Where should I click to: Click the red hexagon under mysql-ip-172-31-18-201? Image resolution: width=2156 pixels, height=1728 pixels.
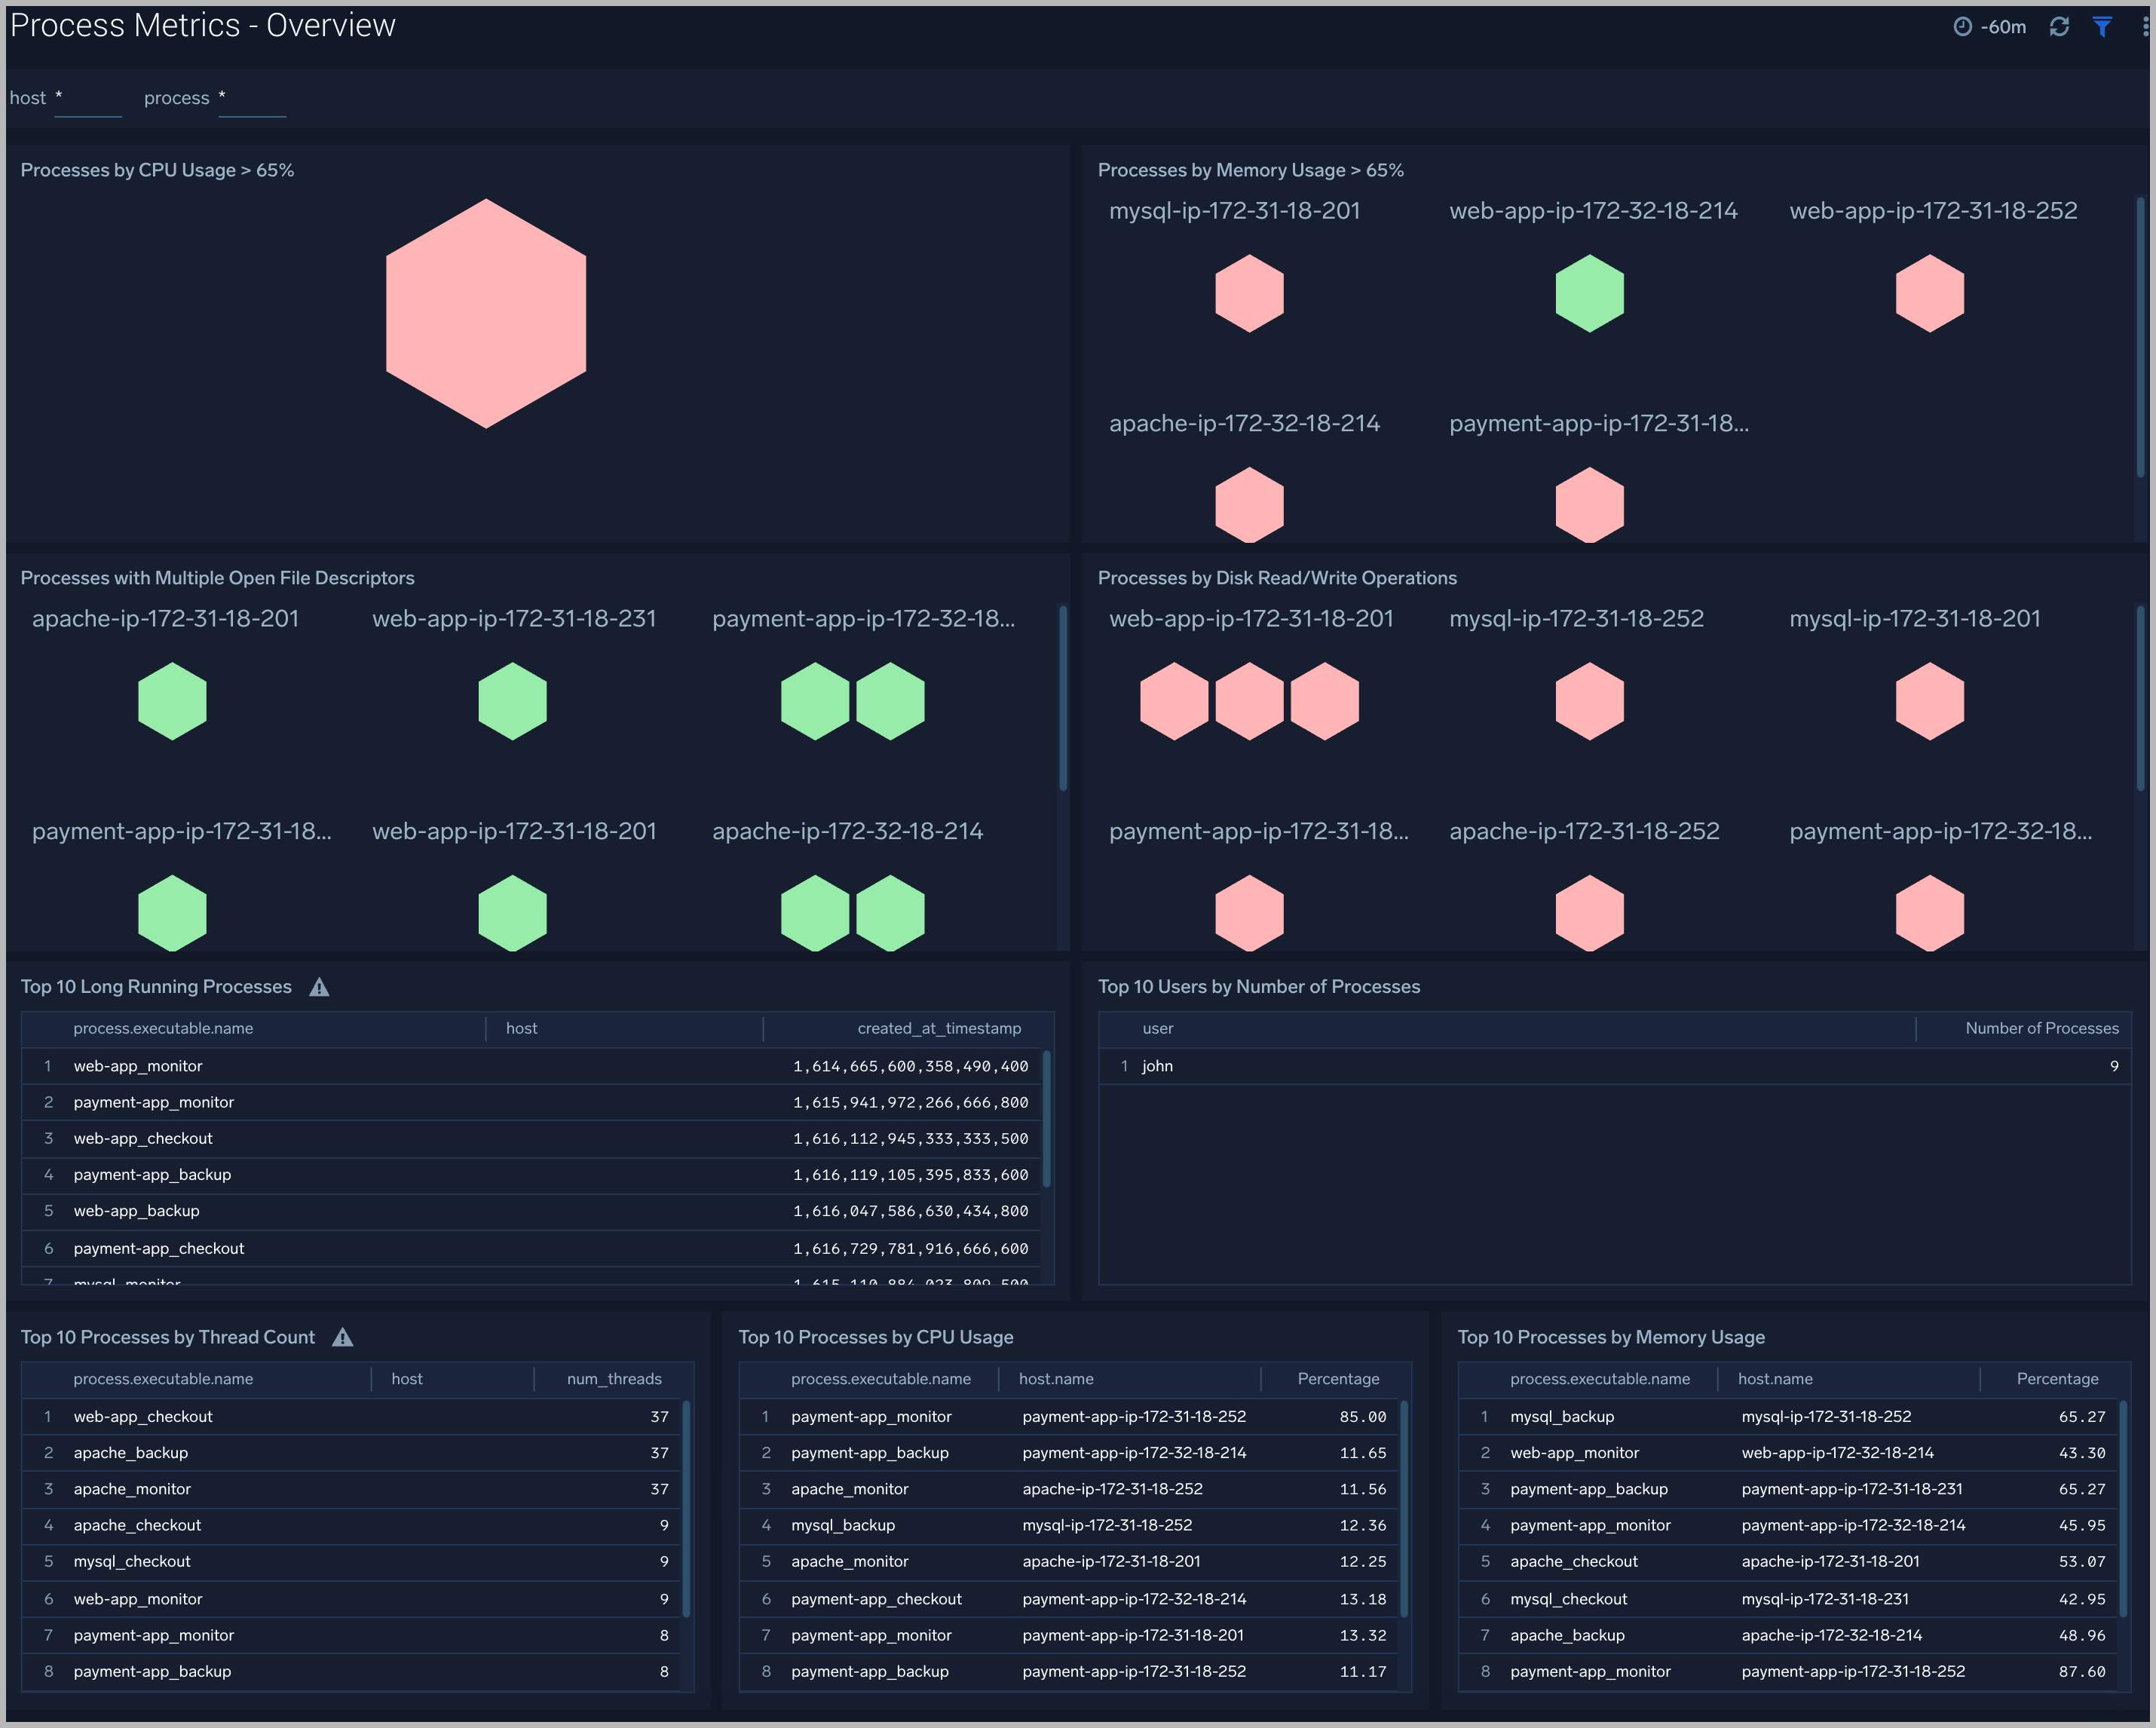pos(1248,292)
